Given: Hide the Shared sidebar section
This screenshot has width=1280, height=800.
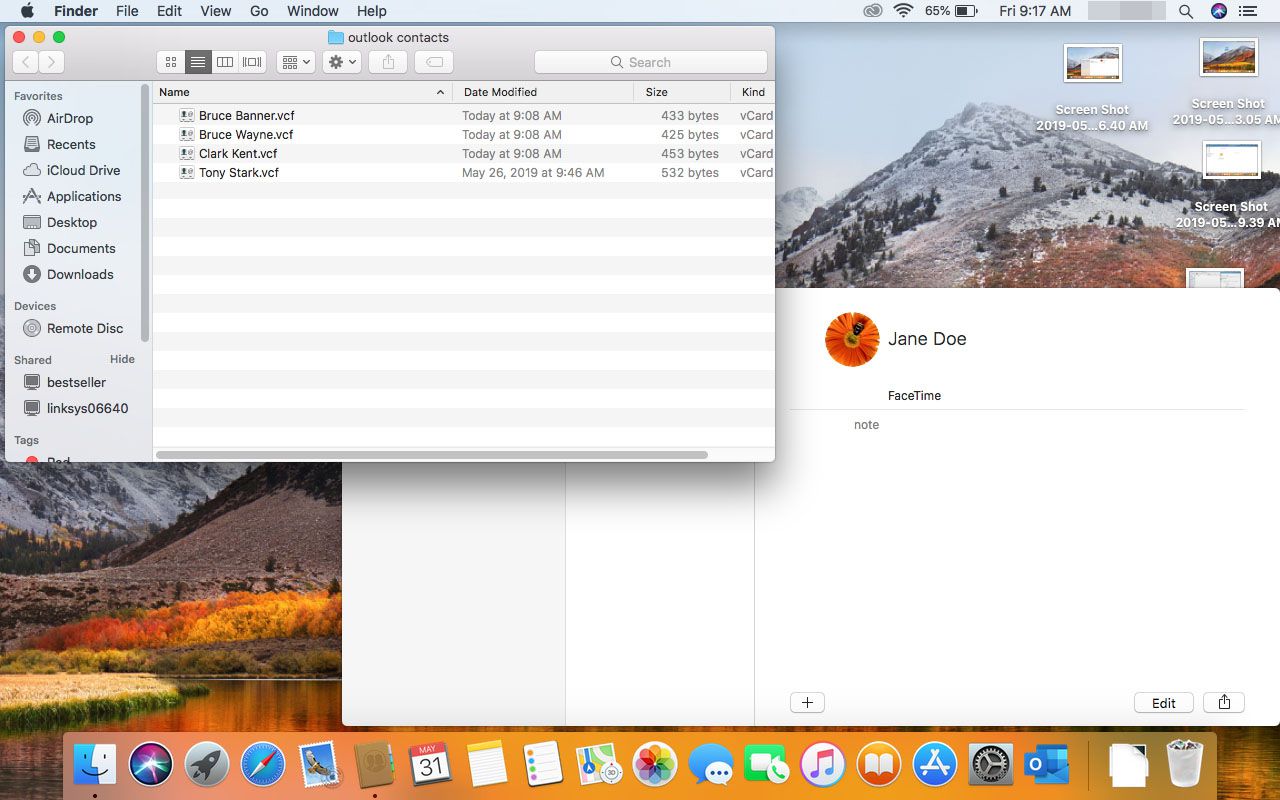Looking at the screenshot, I should pos(122,359).
